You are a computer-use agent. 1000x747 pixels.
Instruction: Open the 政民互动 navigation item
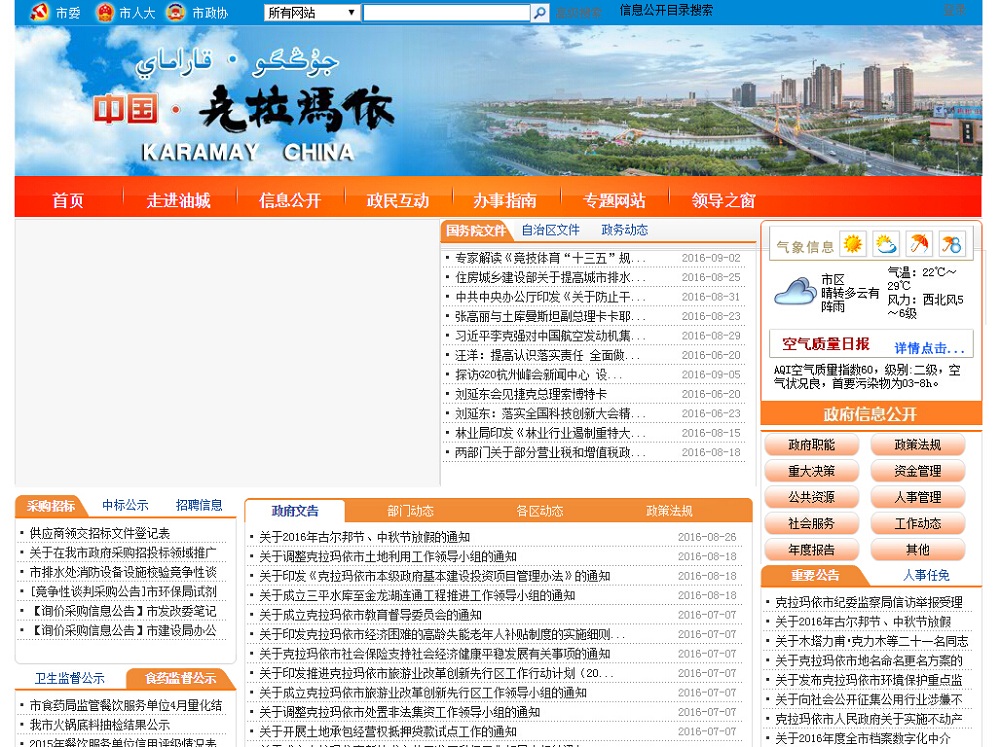[x=397, y=200]
